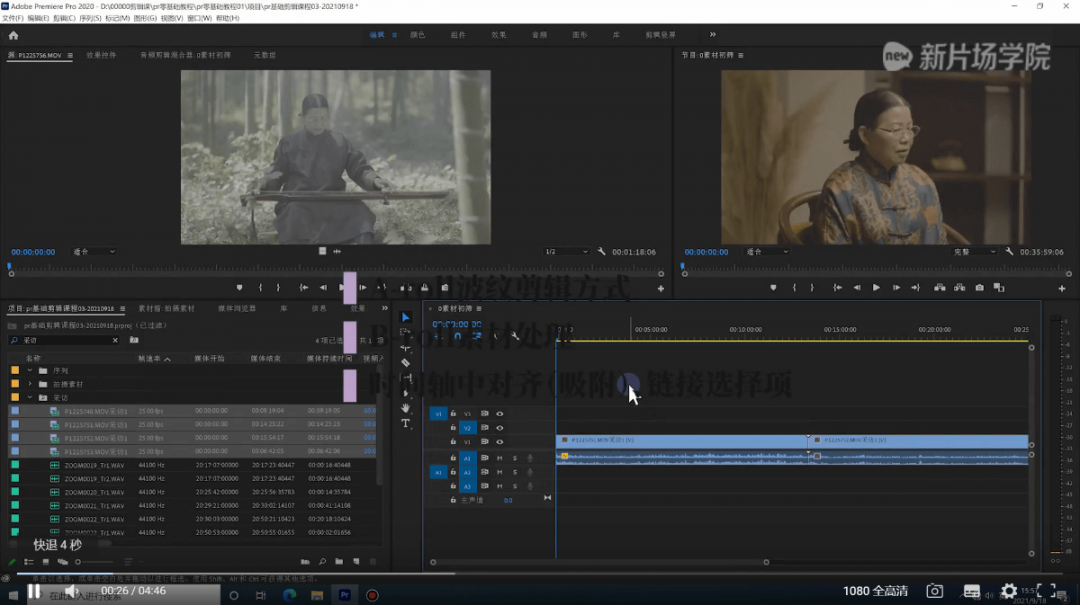This screenshot has width=1080, height=605.
Task: Switch Project panel to icon view
Action: click(45, 562)
